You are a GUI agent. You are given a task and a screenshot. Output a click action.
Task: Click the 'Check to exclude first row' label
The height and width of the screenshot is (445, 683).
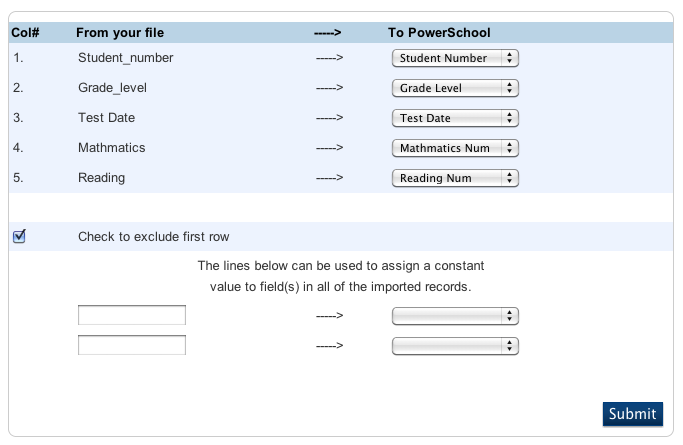(153, 237)
